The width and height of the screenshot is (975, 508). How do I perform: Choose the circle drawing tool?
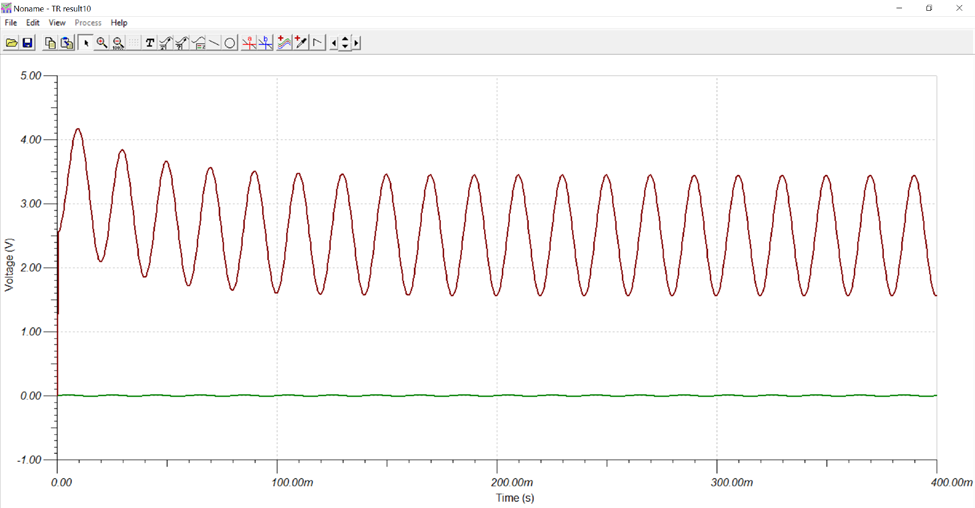pyautogui.click(x=230, y=43)
